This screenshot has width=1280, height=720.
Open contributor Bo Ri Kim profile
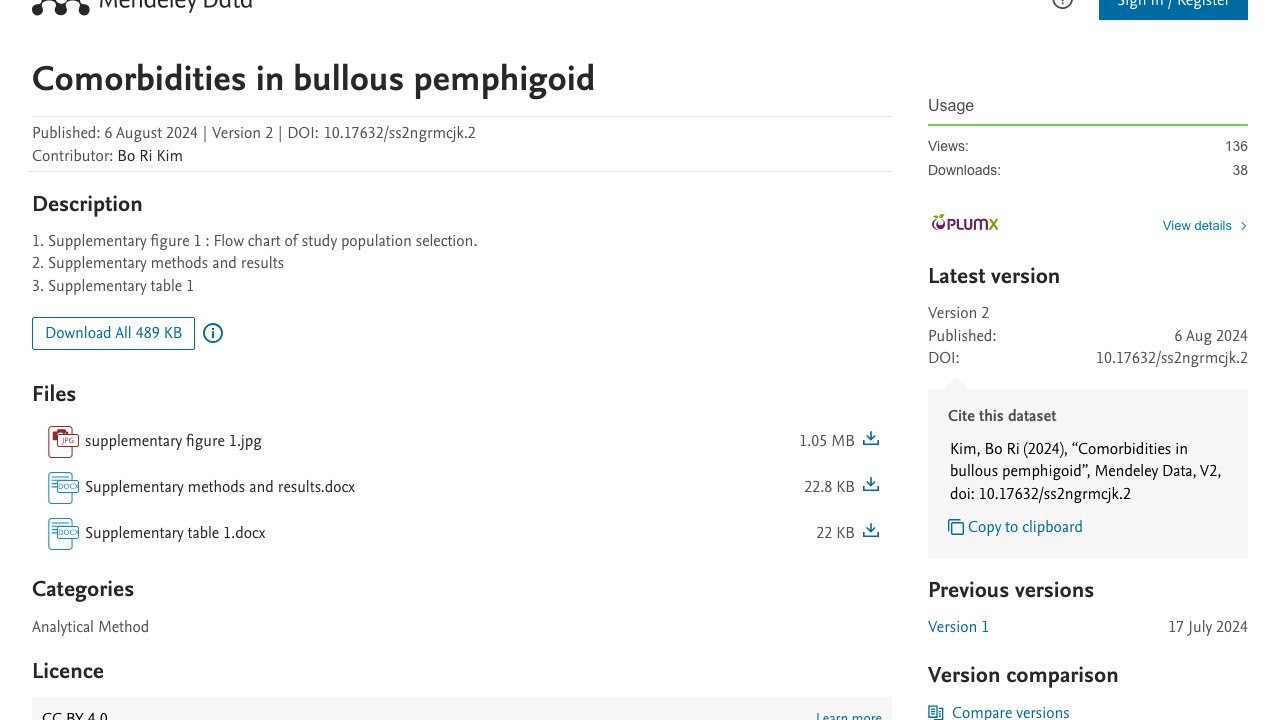(x=150, y=156)
